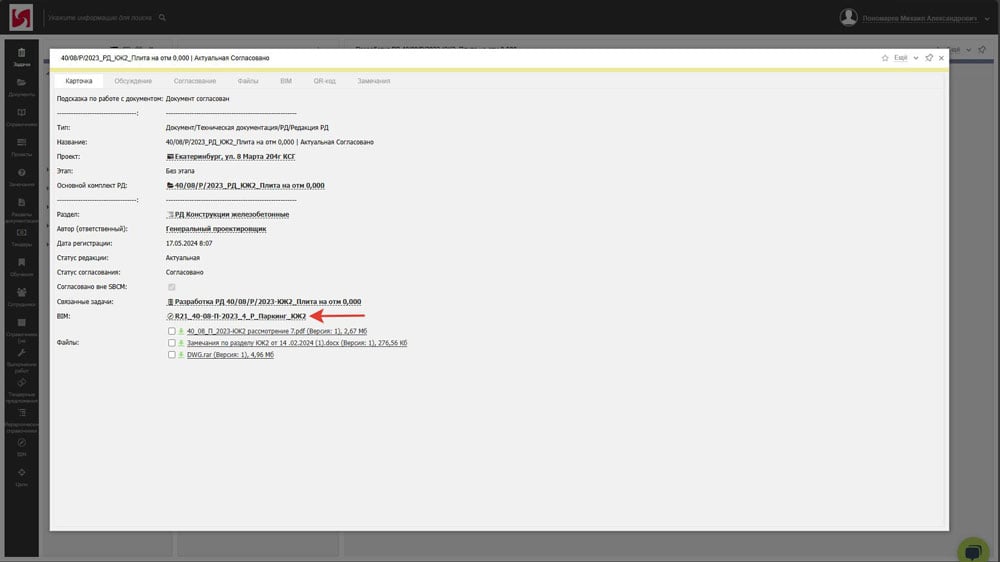
Task: Check the box for the PDF file
Action: [x=171, y=330]
